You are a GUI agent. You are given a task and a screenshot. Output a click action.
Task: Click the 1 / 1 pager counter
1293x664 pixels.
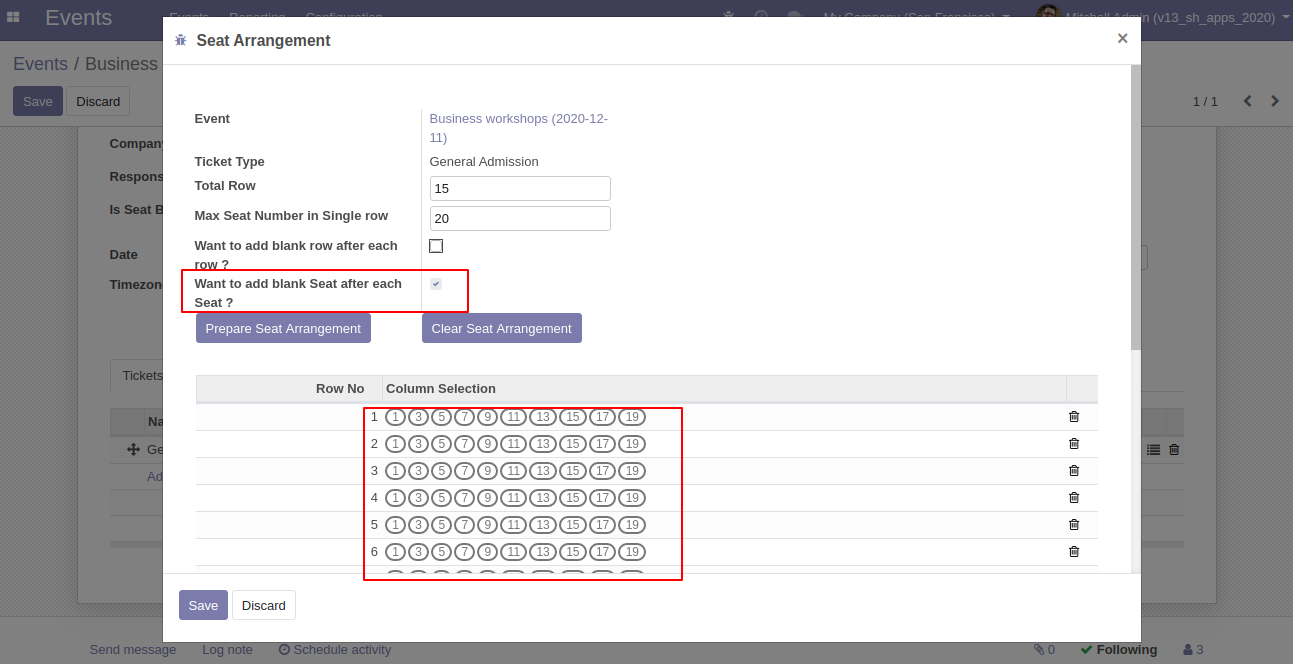tap(1205, 101)
